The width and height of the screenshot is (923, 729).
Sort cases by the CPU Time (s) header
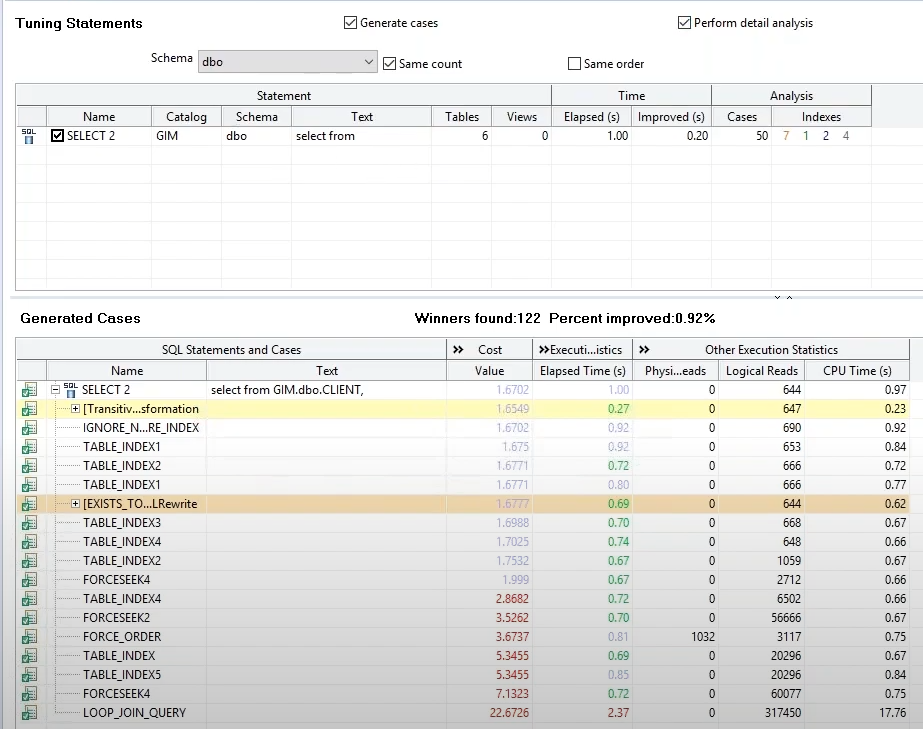(857, 371)
